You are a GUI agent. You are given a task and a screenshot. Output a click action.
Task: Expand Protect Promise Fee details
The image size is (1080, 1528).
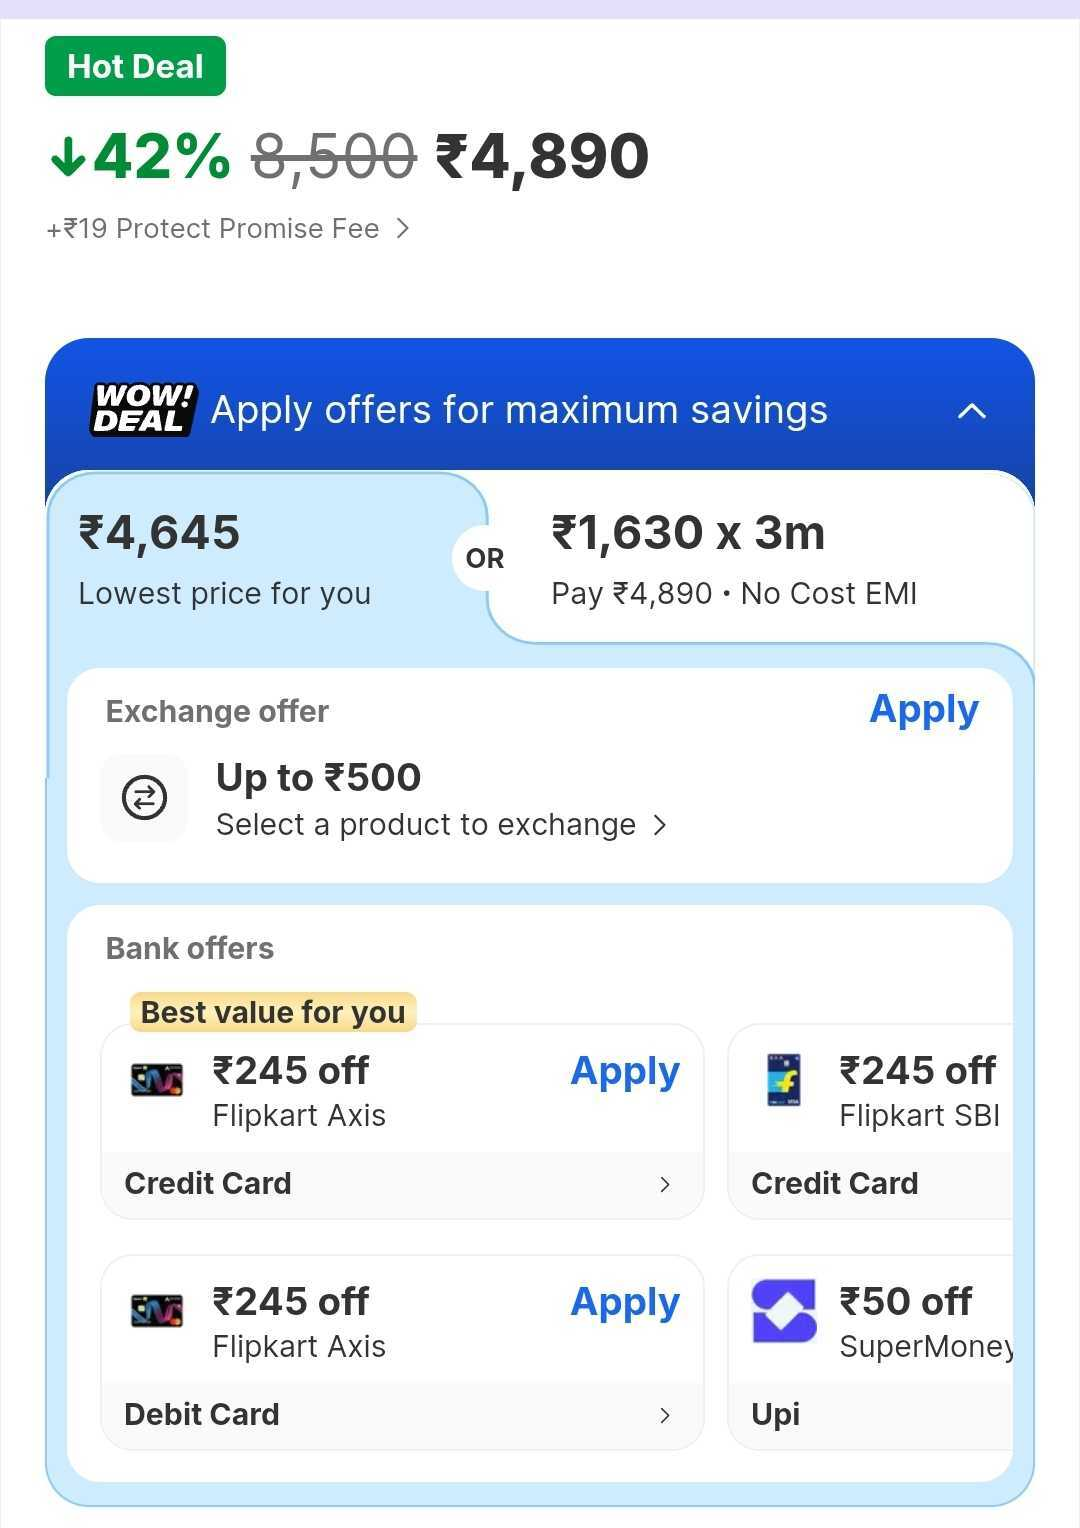tap(402, 229)
